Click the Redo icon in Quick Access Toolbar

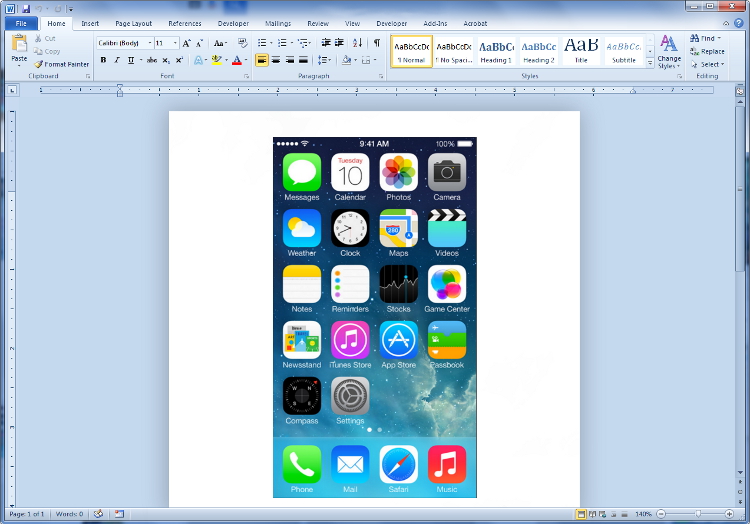coord(57,9)
